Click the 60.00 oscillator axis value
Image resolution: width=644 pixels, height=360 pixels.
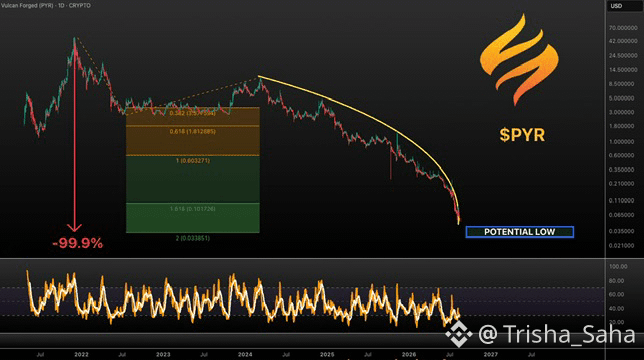(x=616, y=294)
